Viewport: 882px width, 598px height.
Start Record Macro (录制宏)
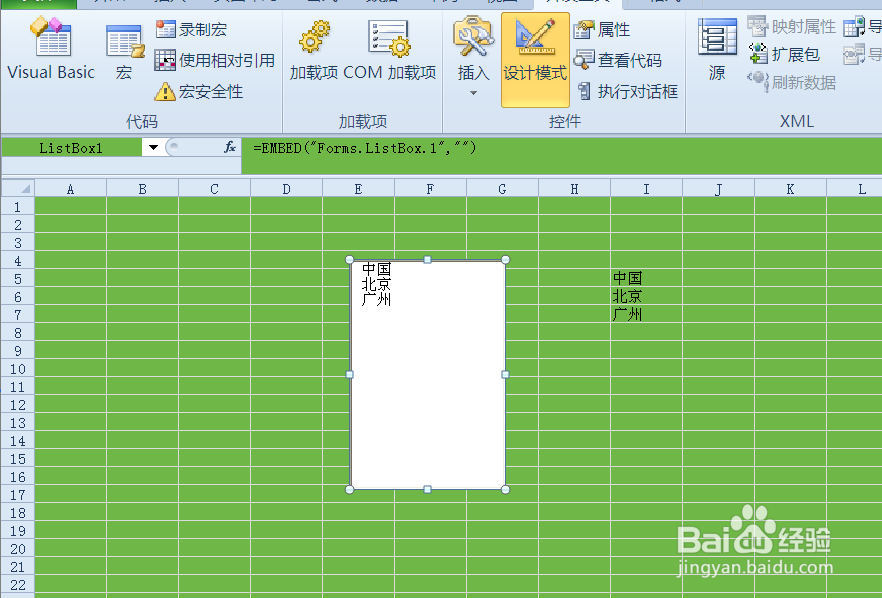(191, 29)
